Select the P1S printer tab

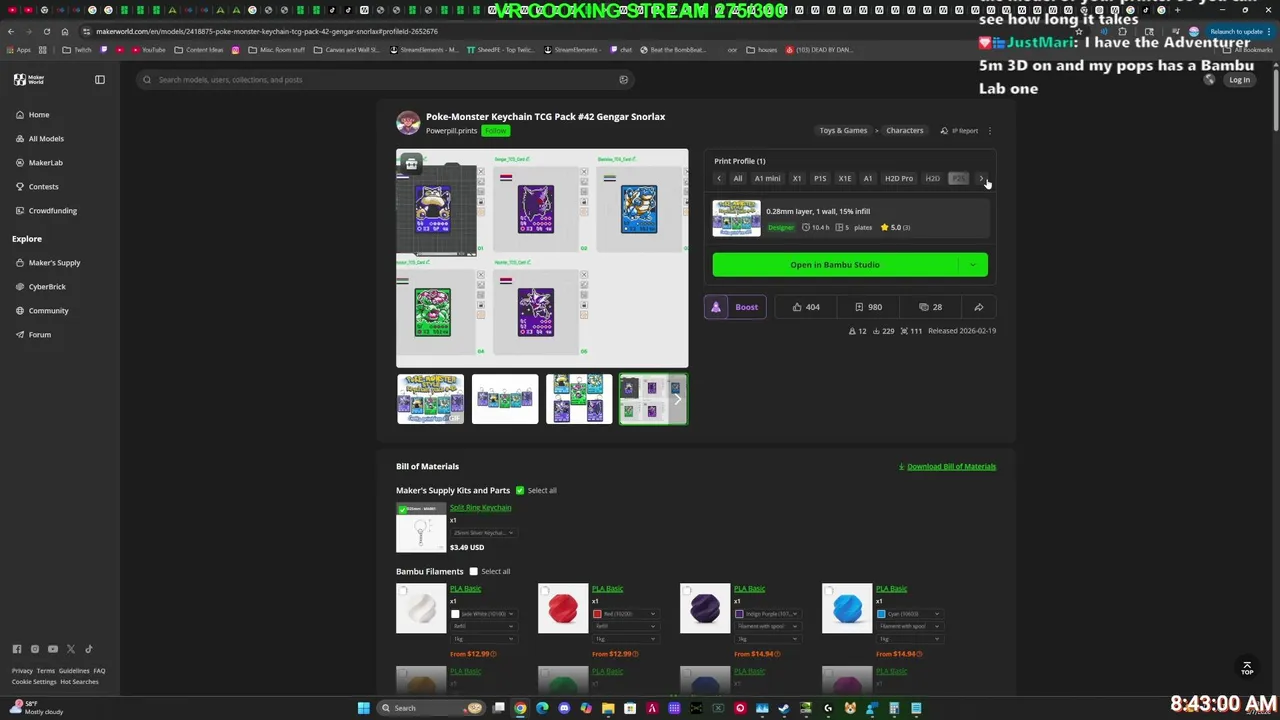[x=820, y=179]
